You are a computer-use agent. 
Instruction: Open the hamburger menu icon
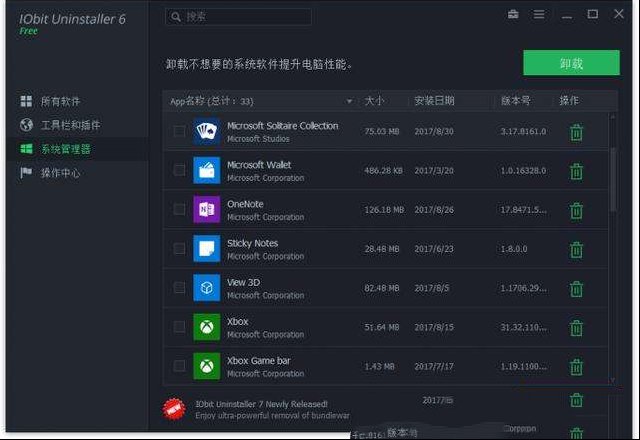tap(539, 15)
